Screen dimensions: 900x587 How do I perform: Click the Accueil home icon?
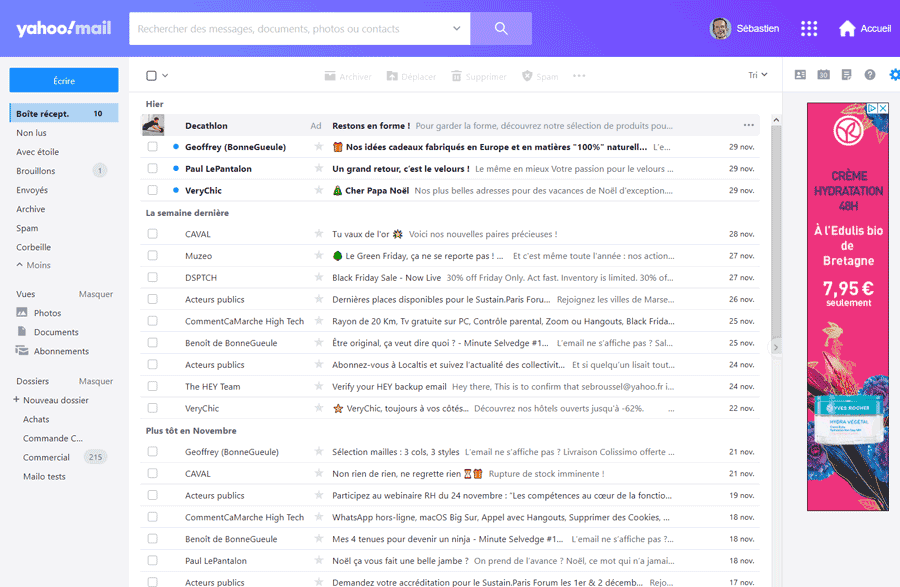coord(847,28)
